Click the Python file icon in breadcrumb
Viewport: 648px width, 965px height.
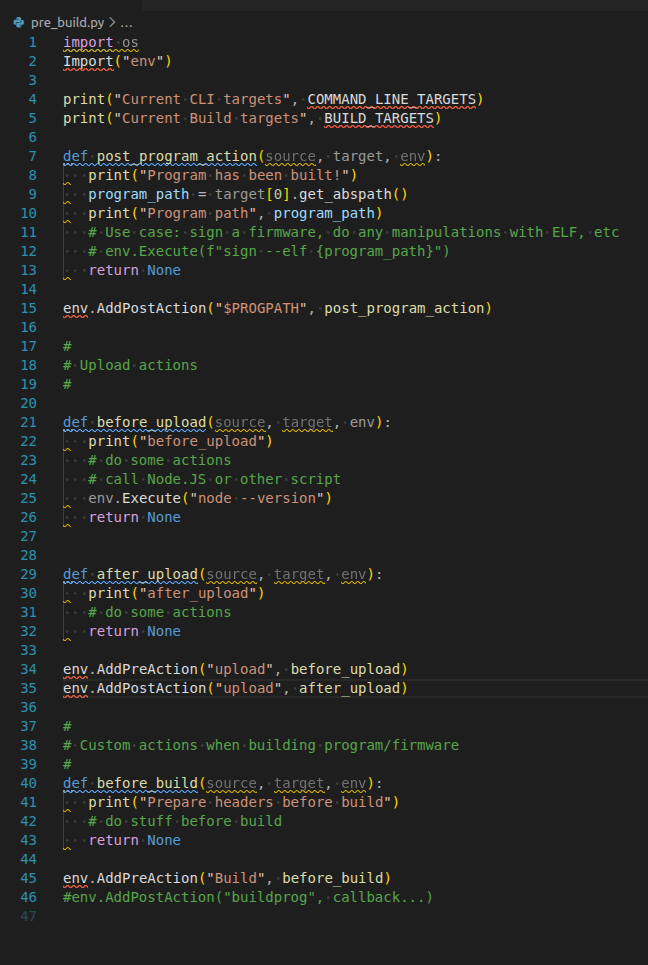(x=19, y=22)
